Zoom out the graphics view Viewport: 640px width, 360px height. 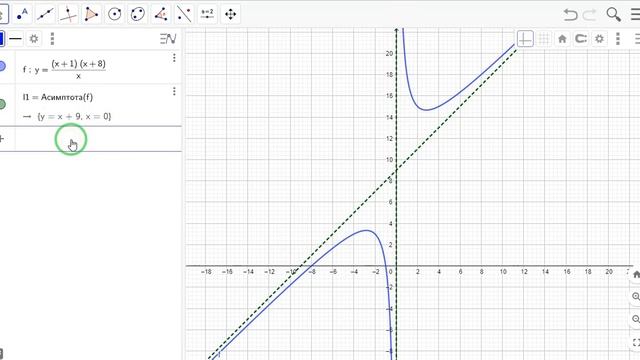click(636, 319)
